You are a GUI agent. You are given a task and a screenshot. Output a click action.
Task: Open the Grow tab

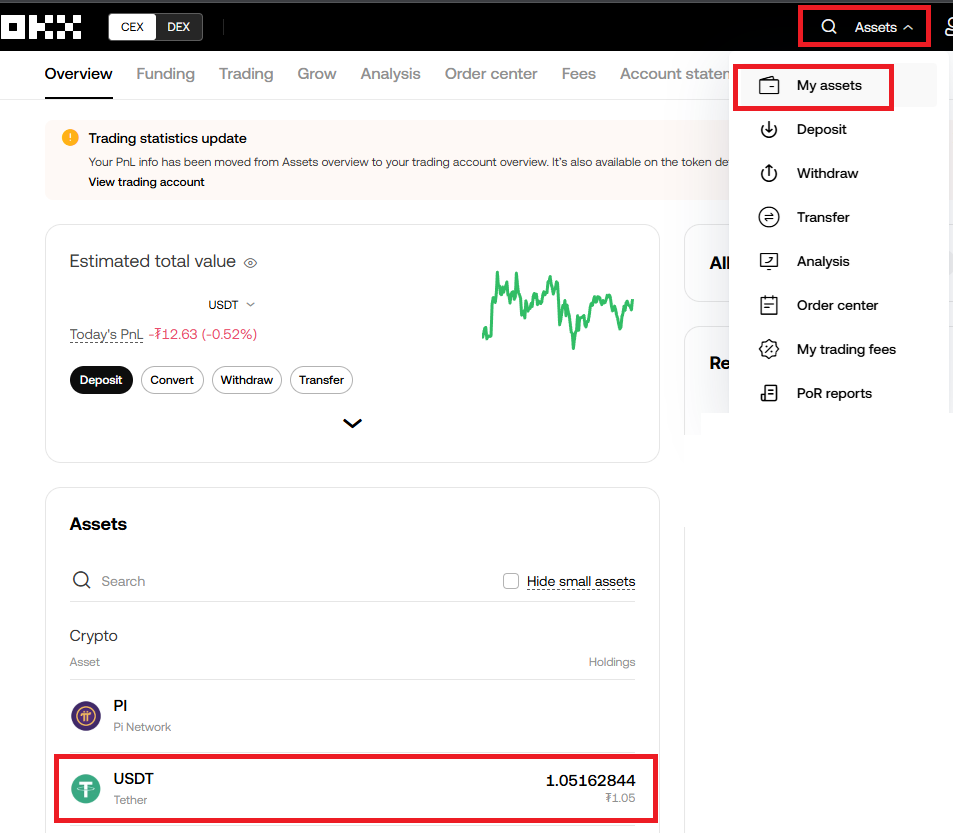317,74
